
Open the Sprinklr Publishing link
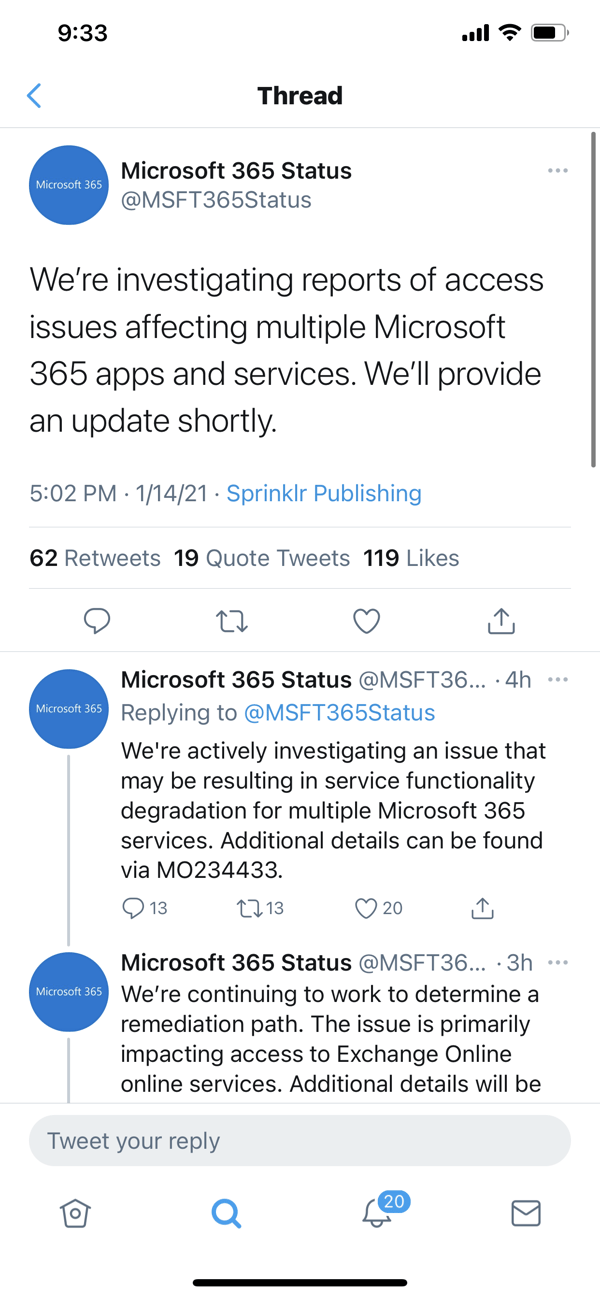click(x=323, y=493)
